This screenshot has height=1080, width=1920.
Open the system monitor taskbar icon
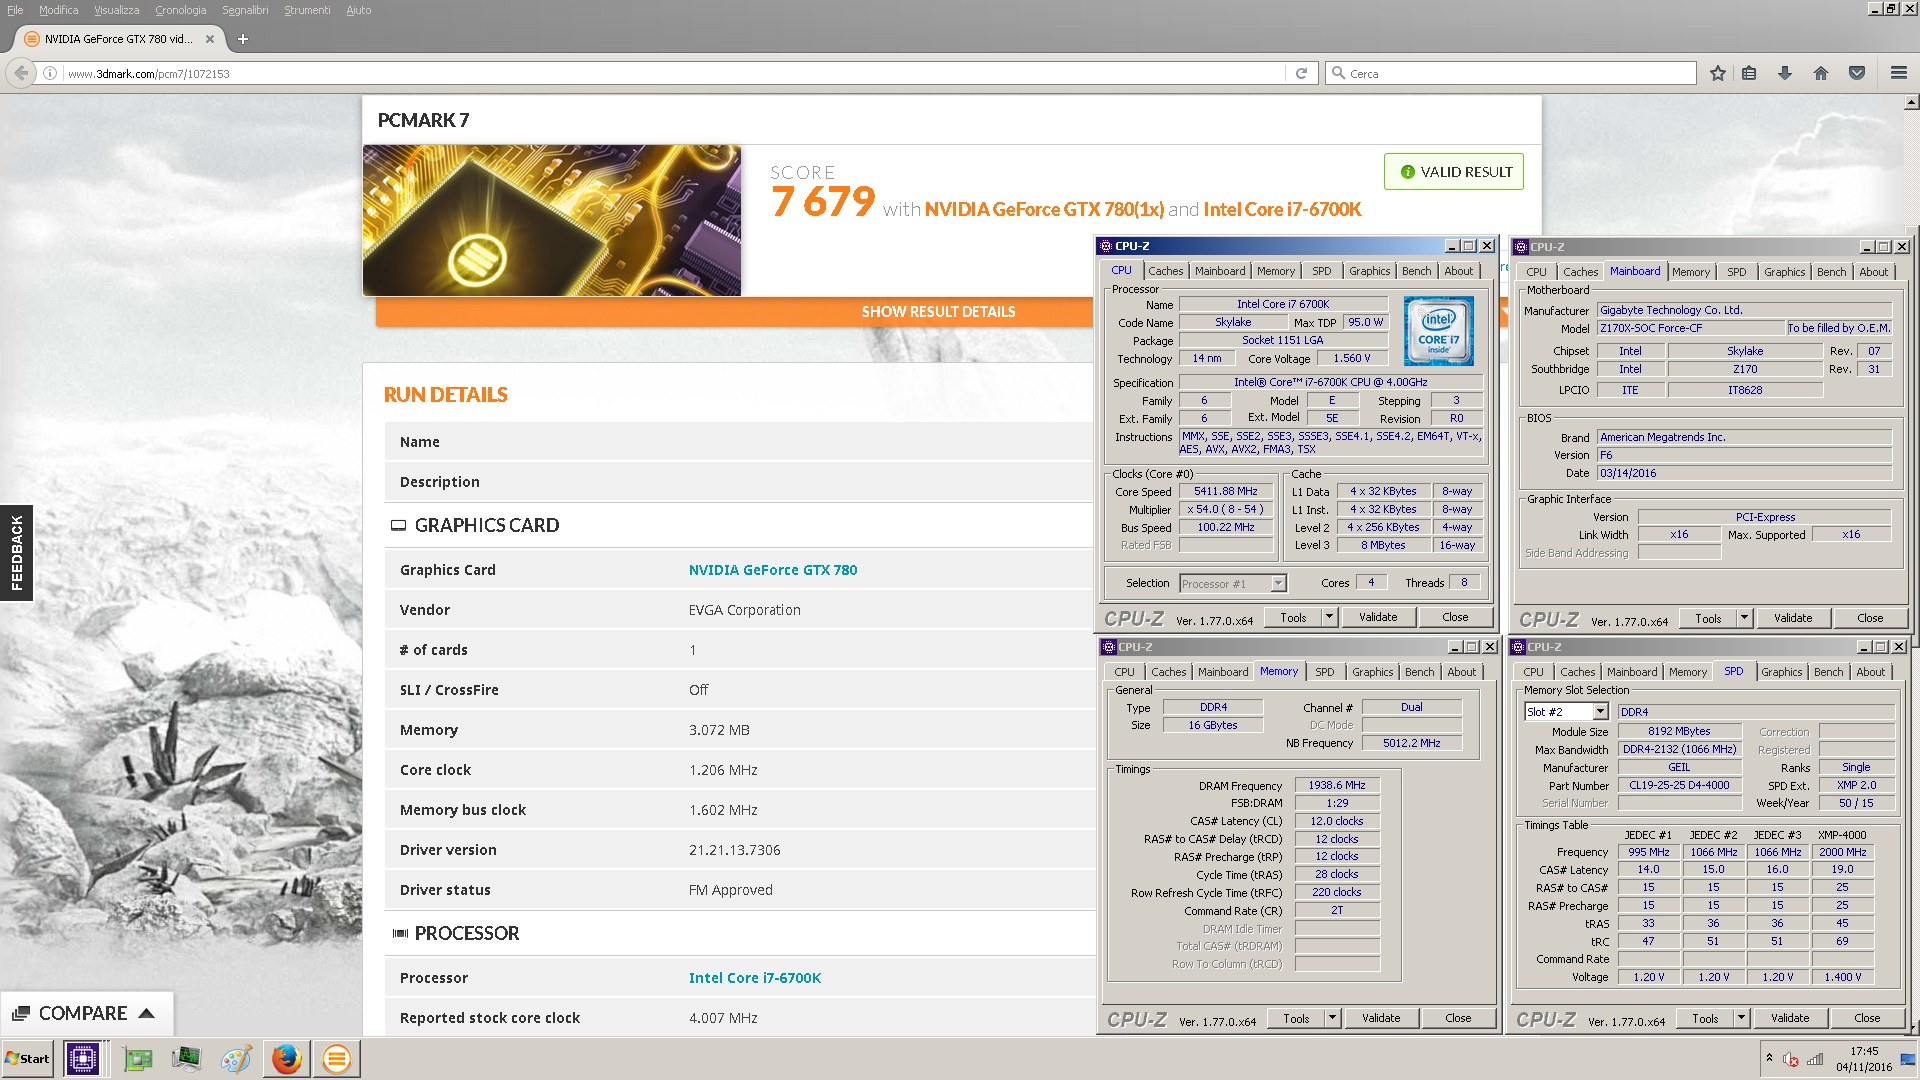tap(186, 1059)
